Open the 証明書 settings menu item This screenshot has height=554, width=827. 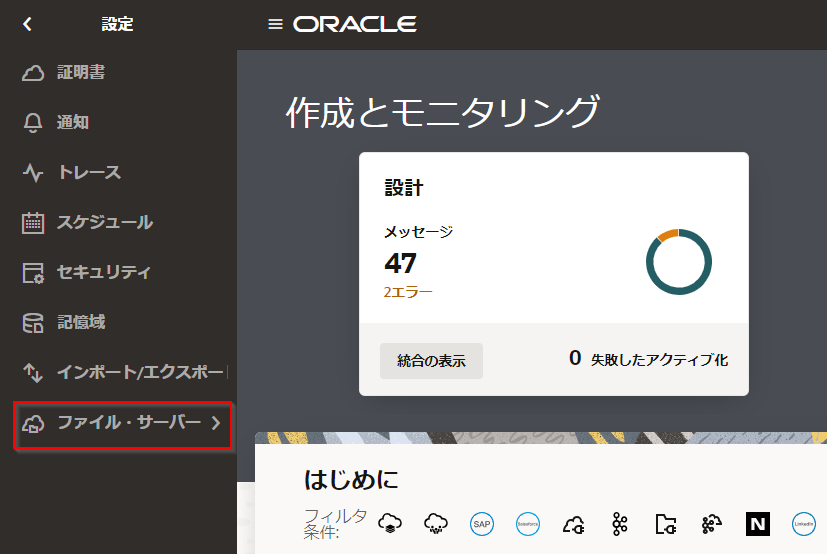80,73
